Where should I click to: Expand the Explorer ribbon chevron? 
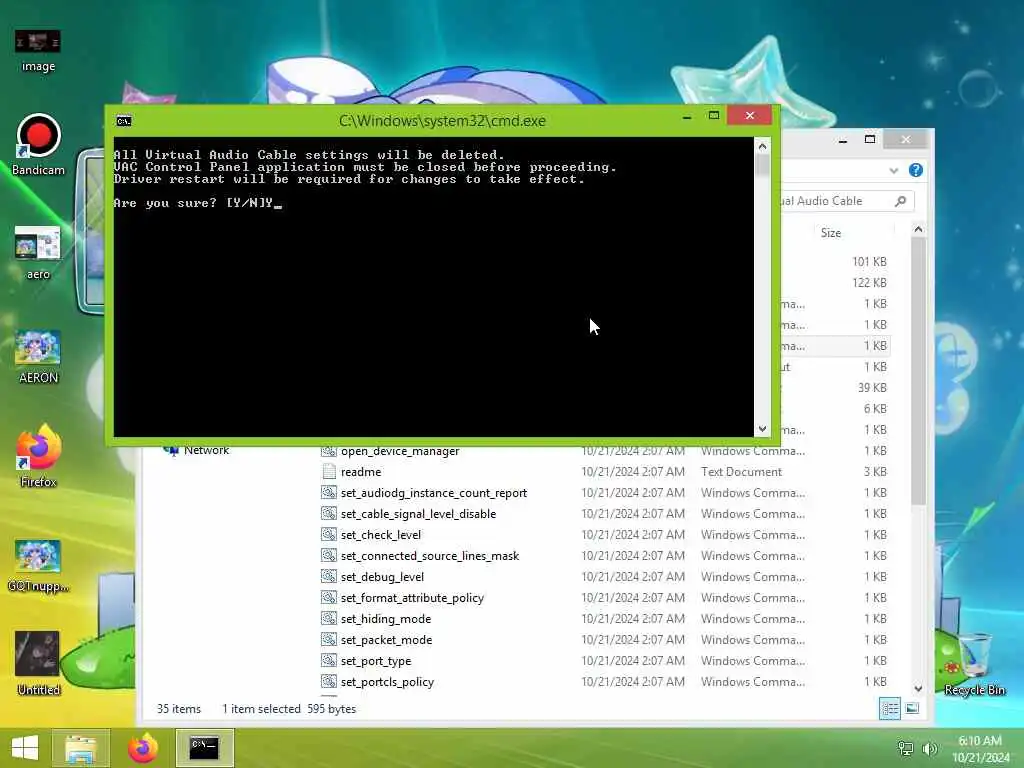click(893, 170)
